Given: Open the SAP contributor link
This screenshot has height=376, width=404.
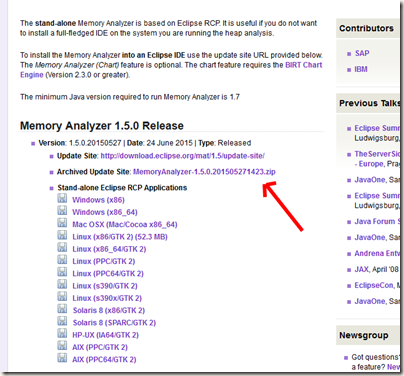Looking at the screenshot, I should [x=362, y=53].
